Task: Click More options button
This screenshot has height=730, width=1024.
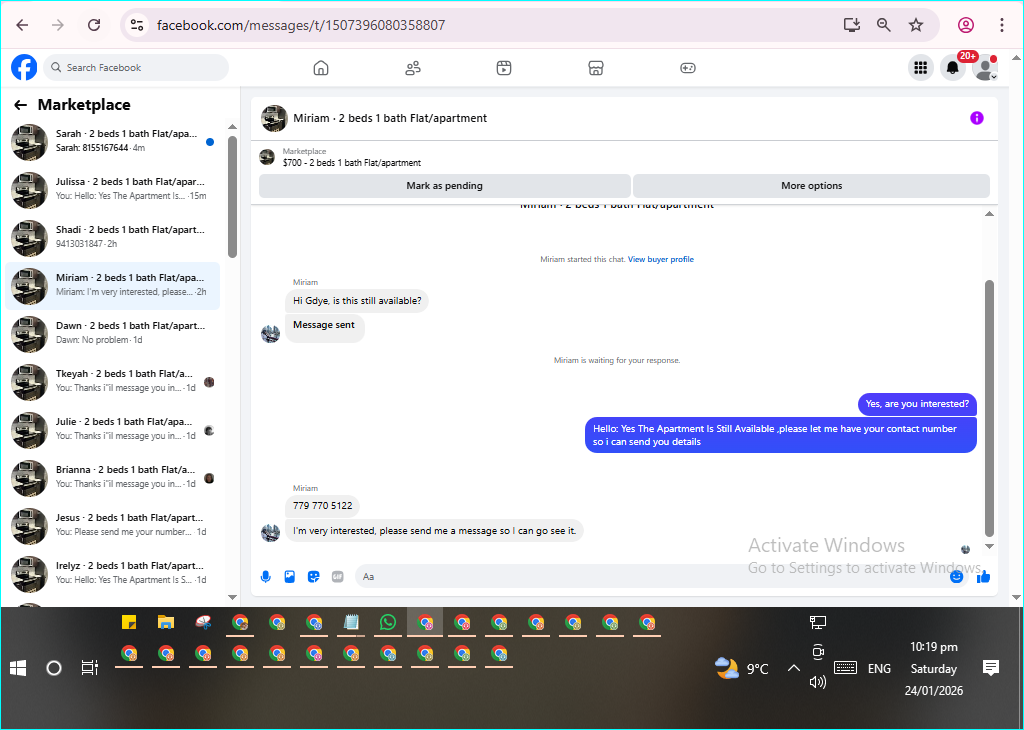Action: click(x=811, y=185)
